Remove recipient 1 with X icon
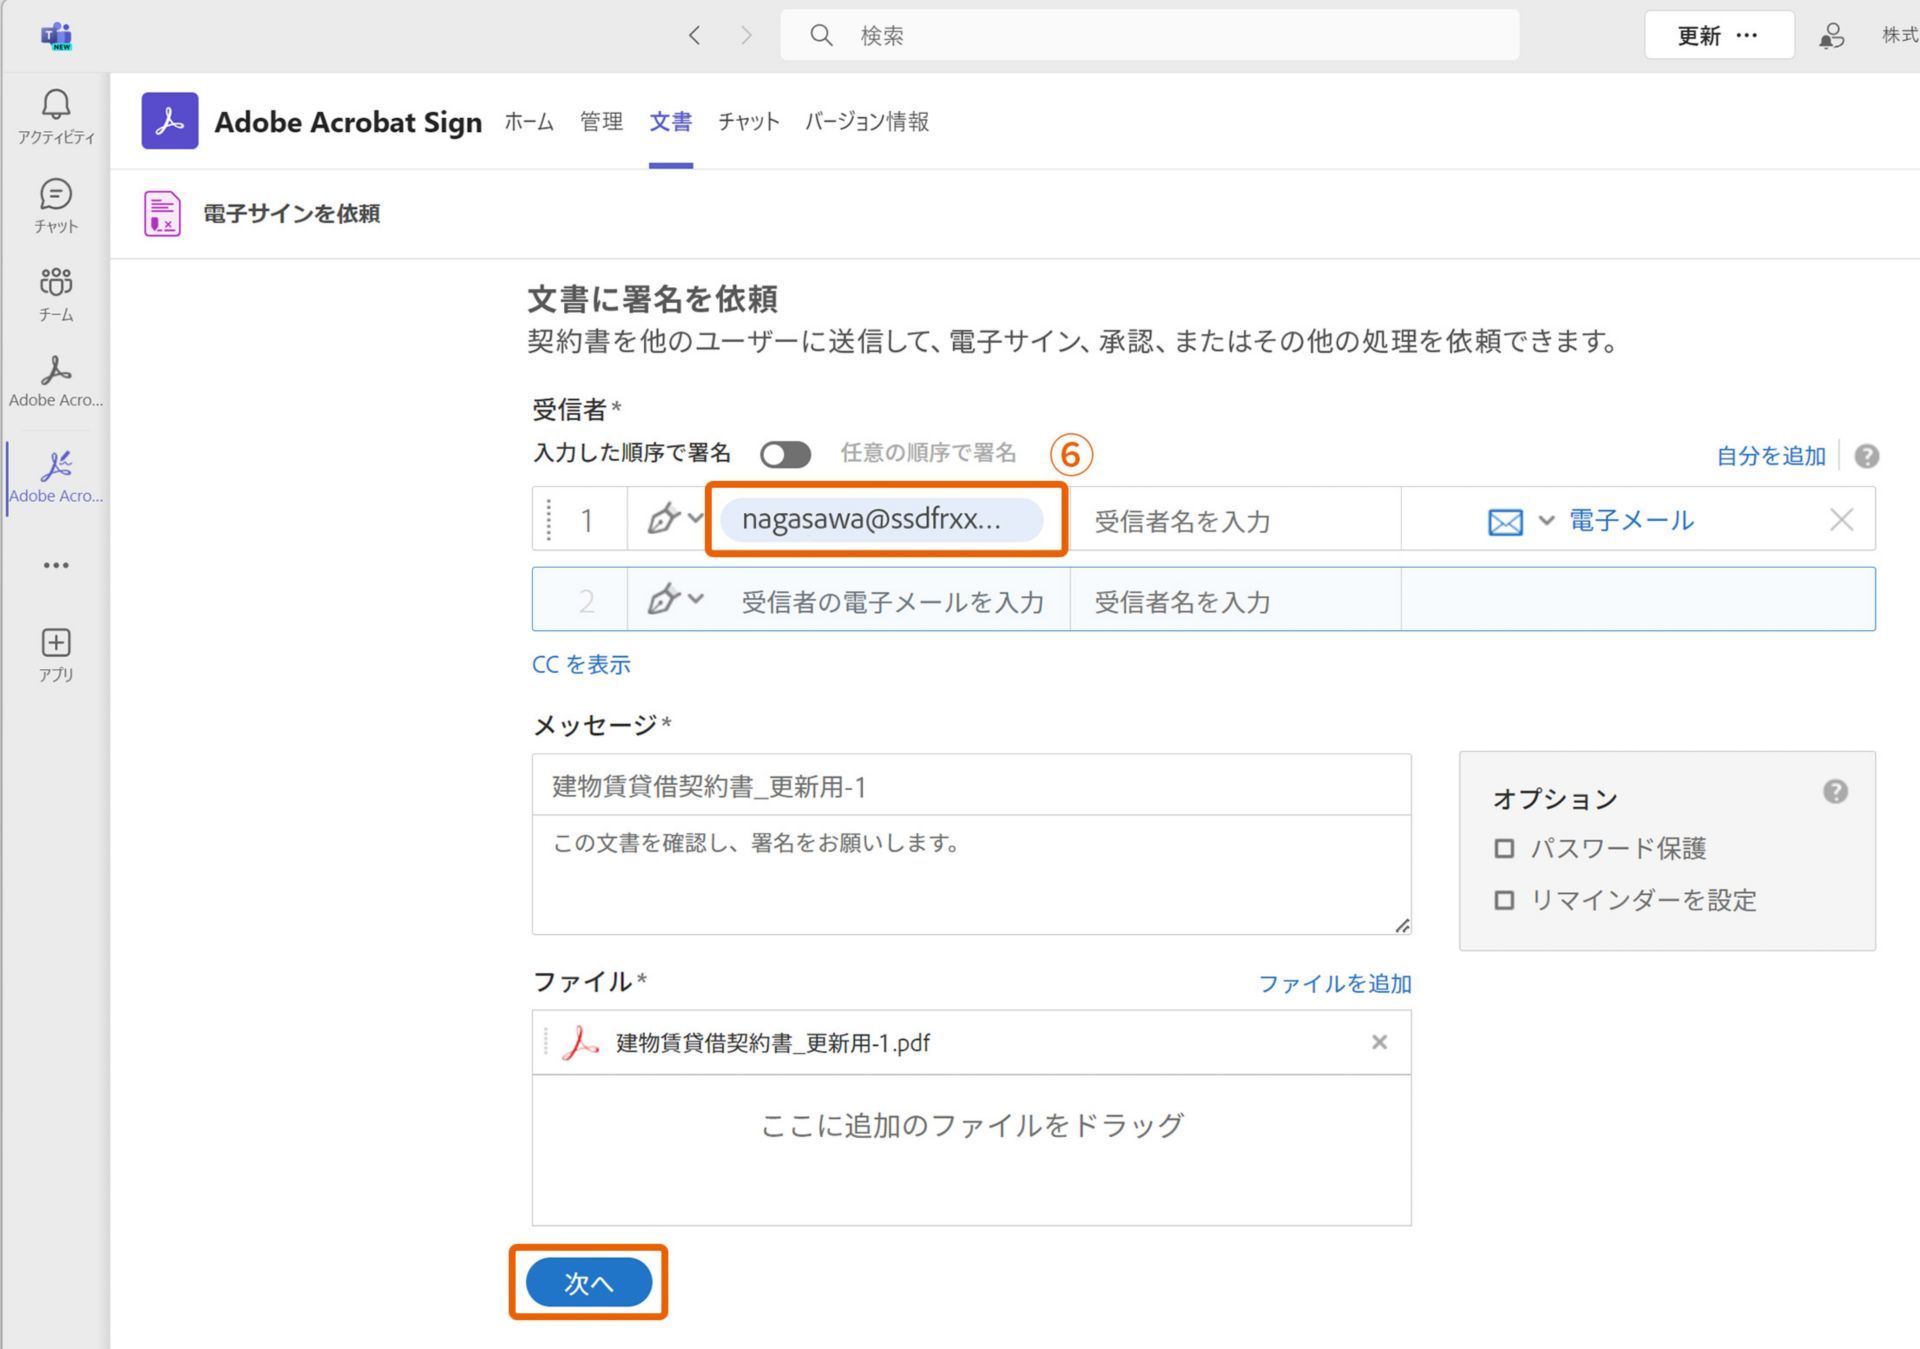 coord(1841,520)
